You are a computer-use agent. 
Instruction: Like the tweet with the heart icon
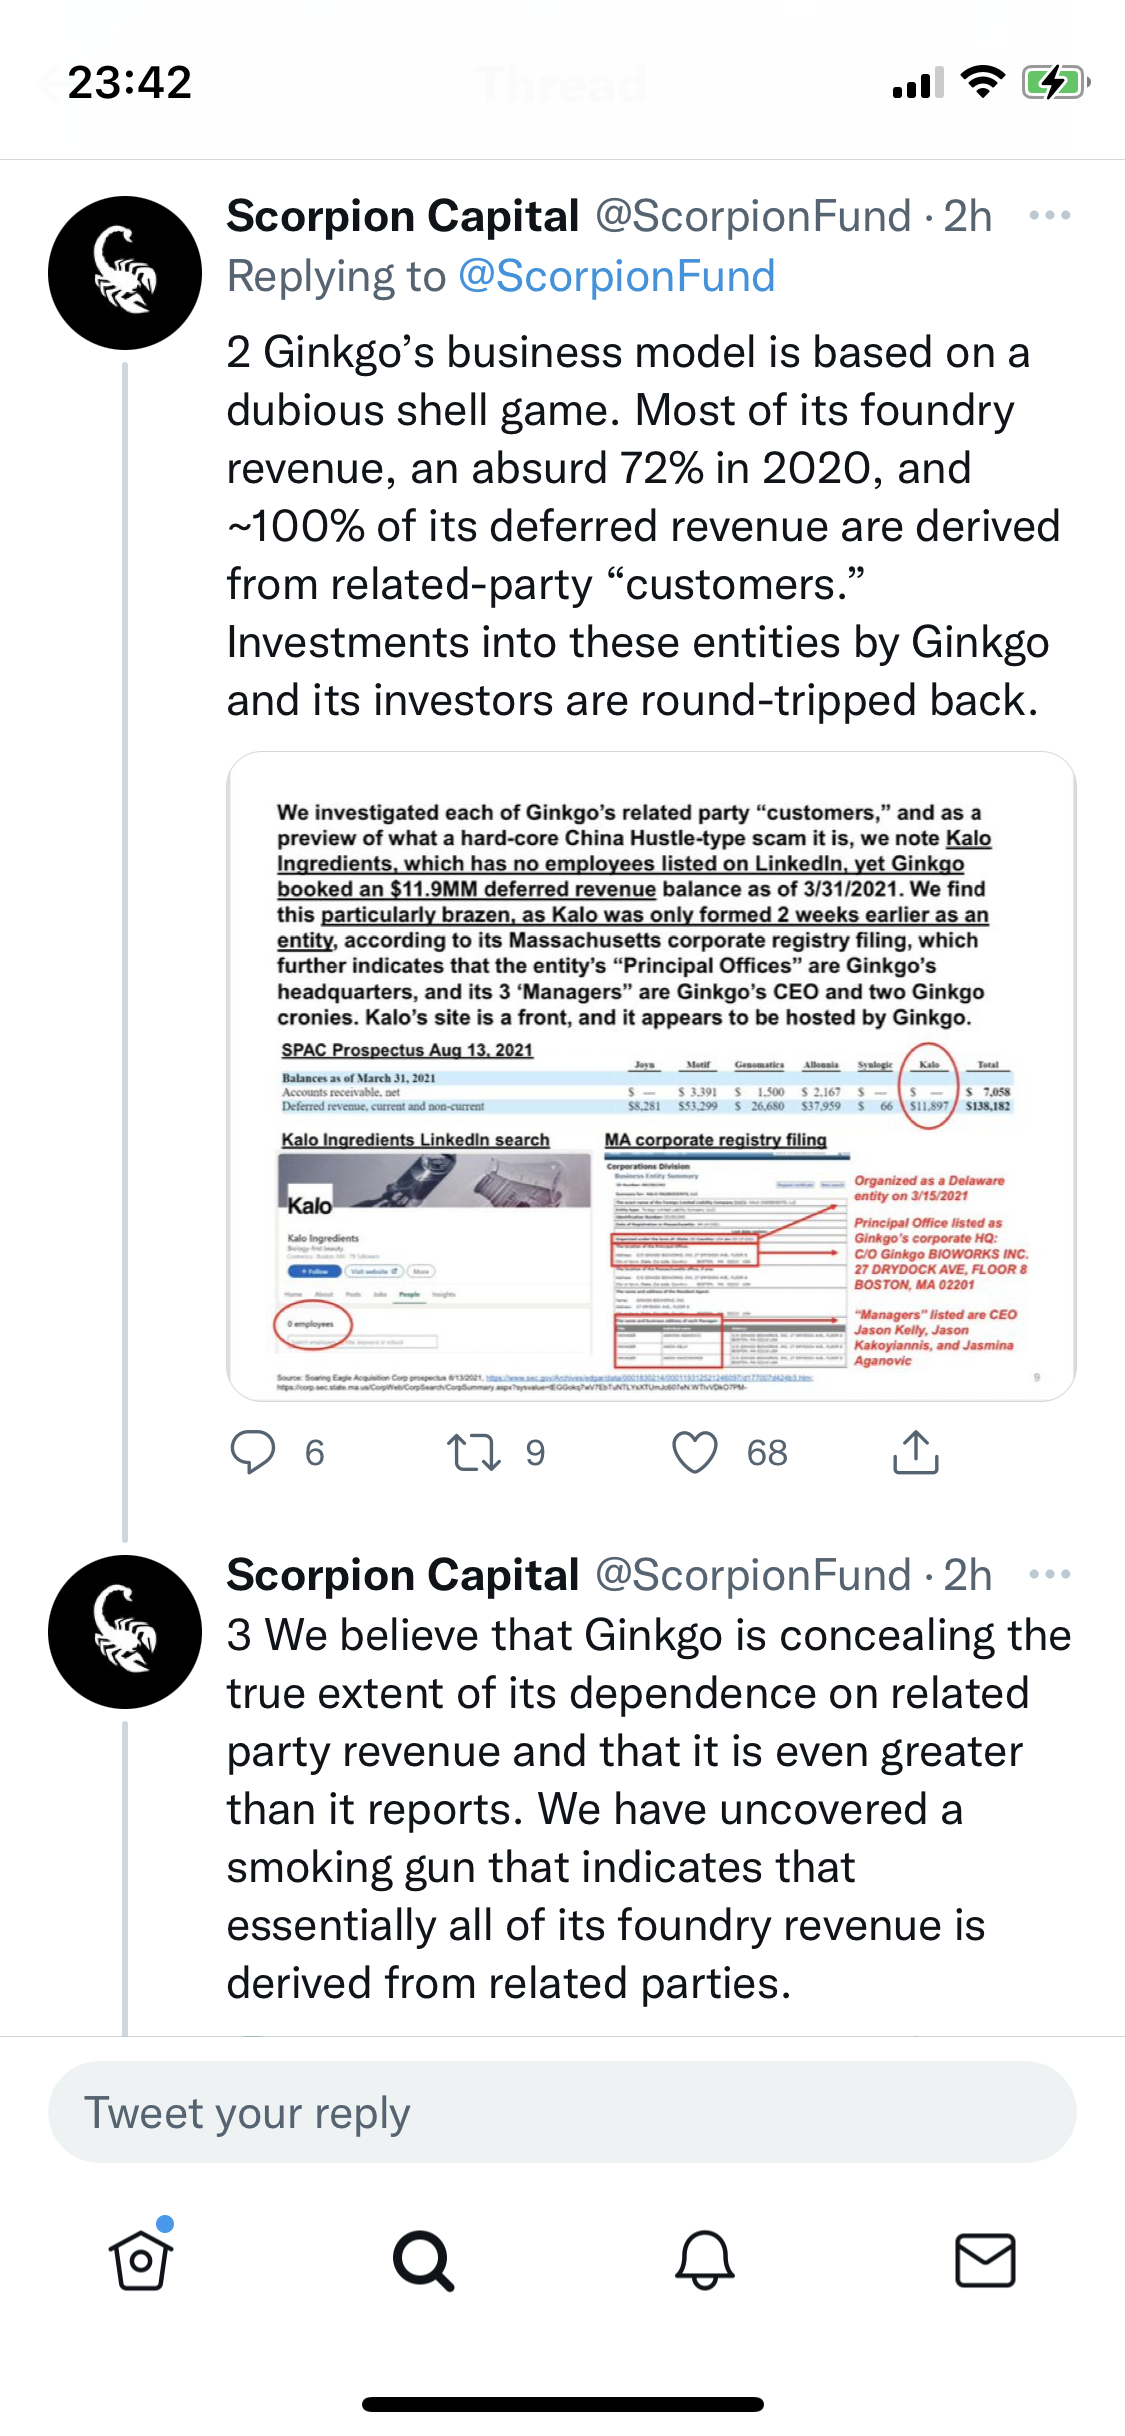click(695, 1452)
